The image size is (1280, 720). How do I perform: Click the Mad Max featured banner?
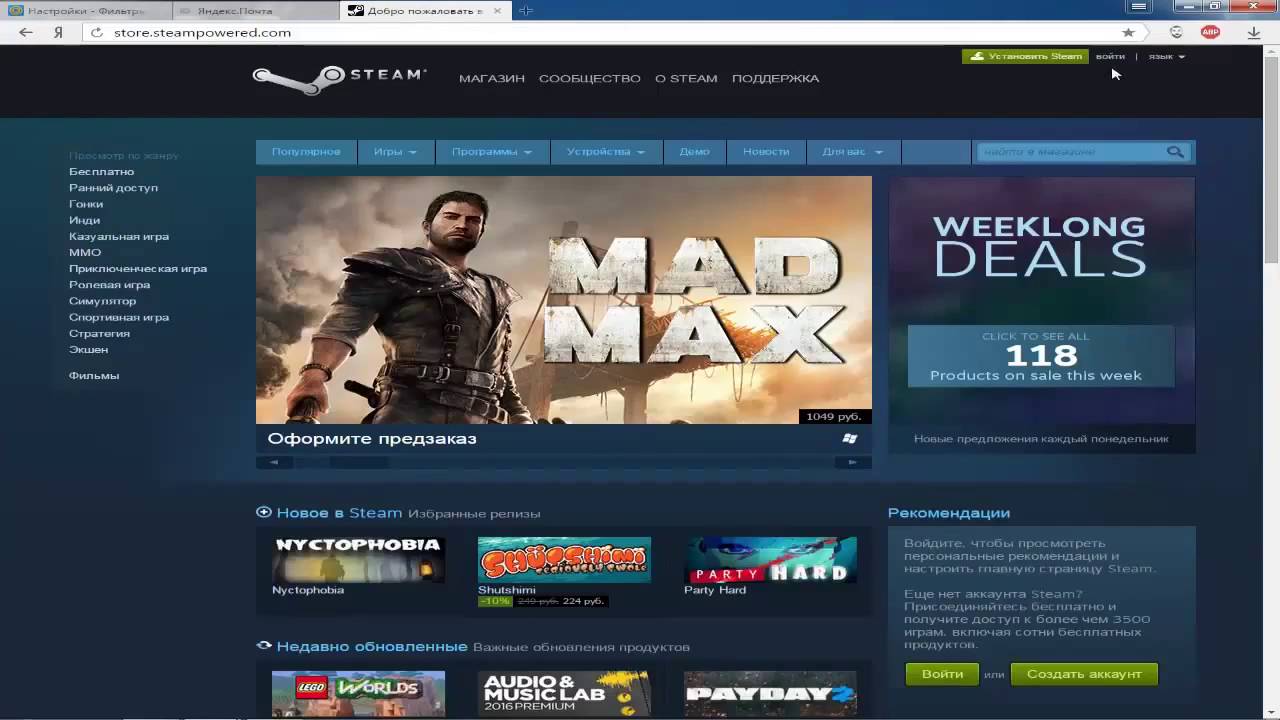(x=564, y=300)
